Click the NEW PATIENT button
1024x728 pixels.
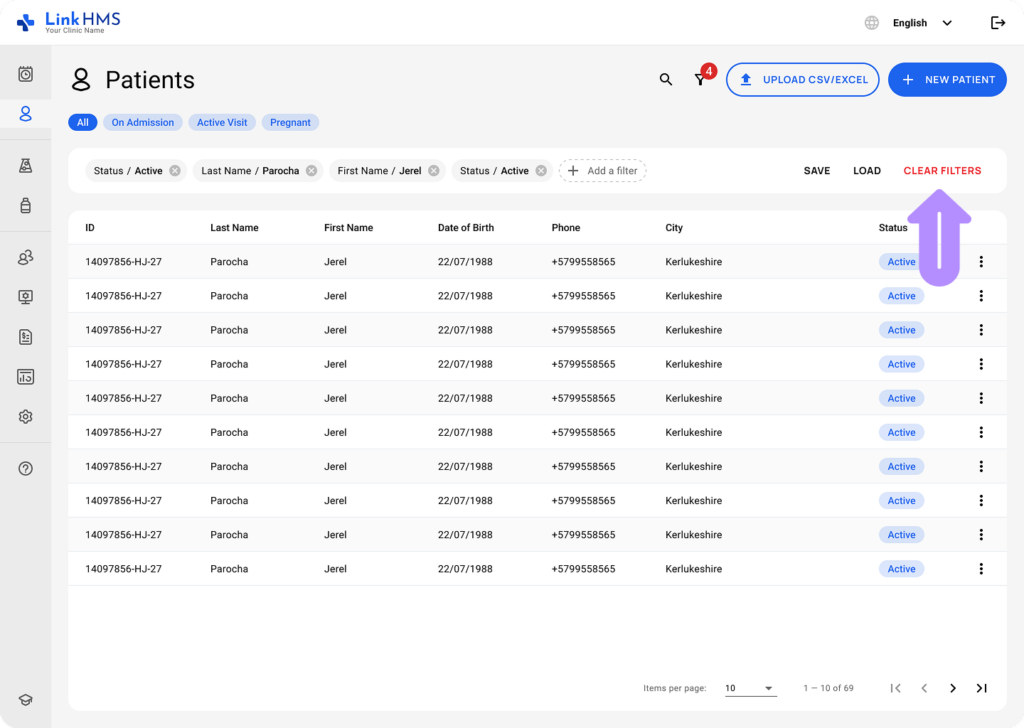click(947, 79)
